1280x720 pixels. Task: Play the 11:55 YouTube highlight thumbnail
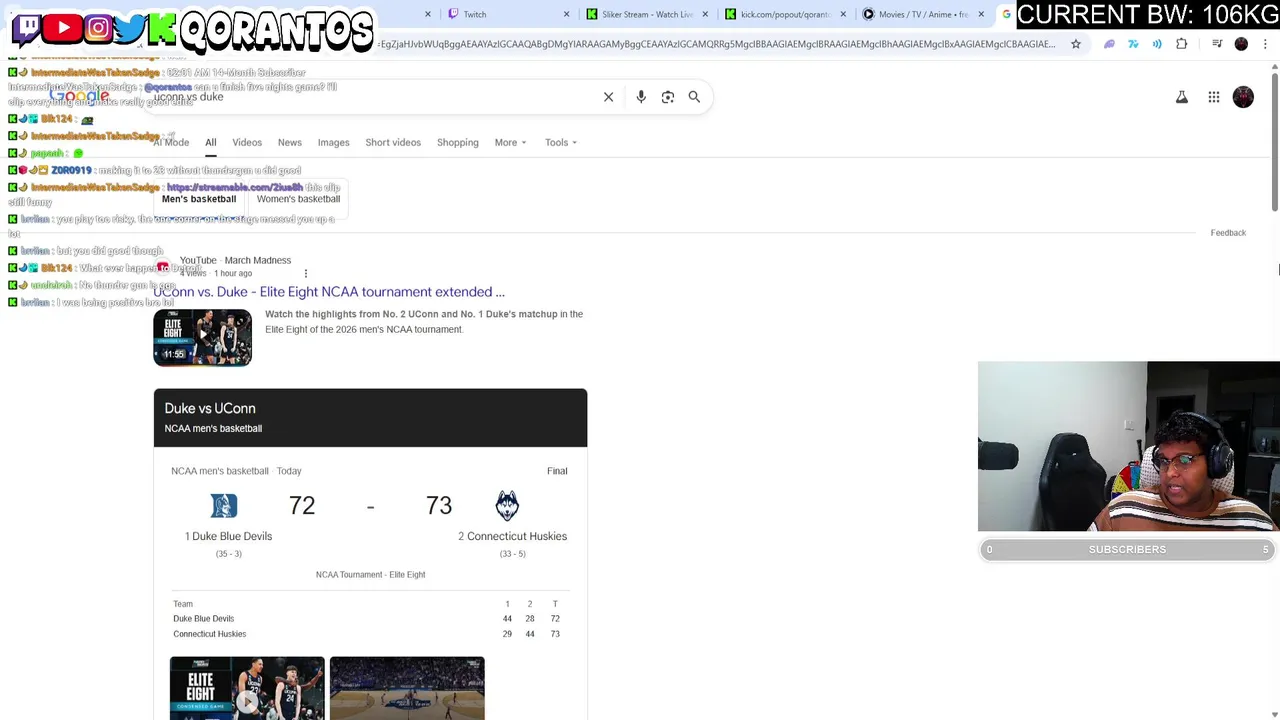pos(202,338)
